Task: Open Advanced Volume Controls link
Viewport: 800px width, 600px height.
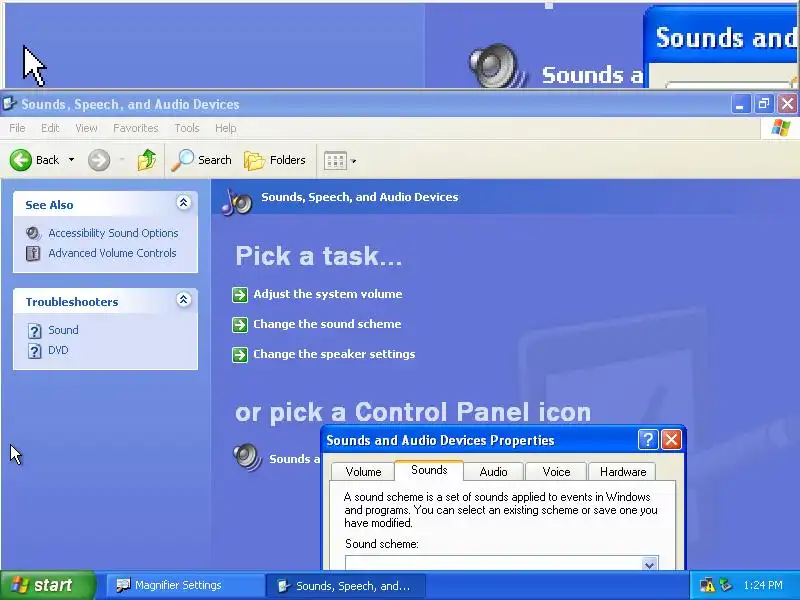Action: tap(112, 253)
